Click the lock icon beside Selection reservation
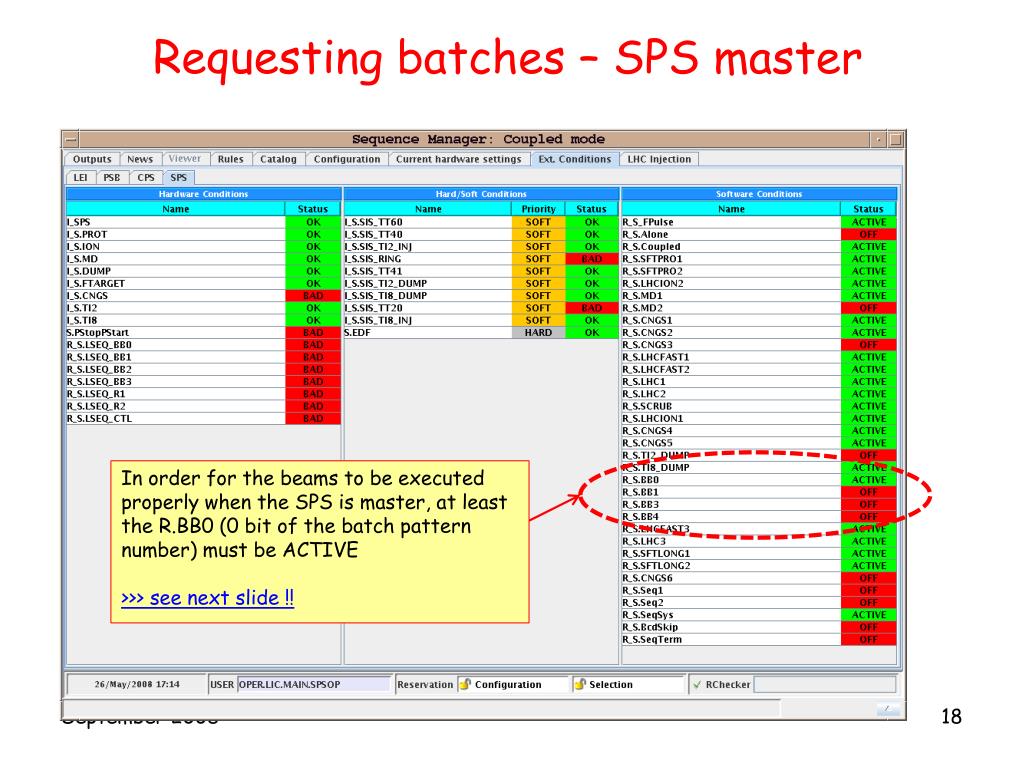 (x=579, y=684)
